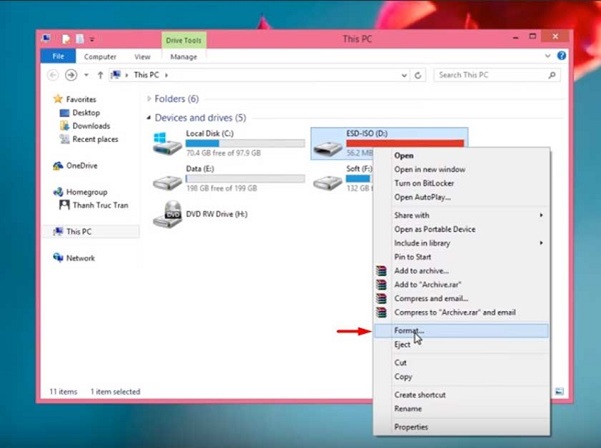The height and width of the screenshot is (448, 601).
Task: Click the Favorites star icon
Action: pyautogui.click(x=58, y=99)
